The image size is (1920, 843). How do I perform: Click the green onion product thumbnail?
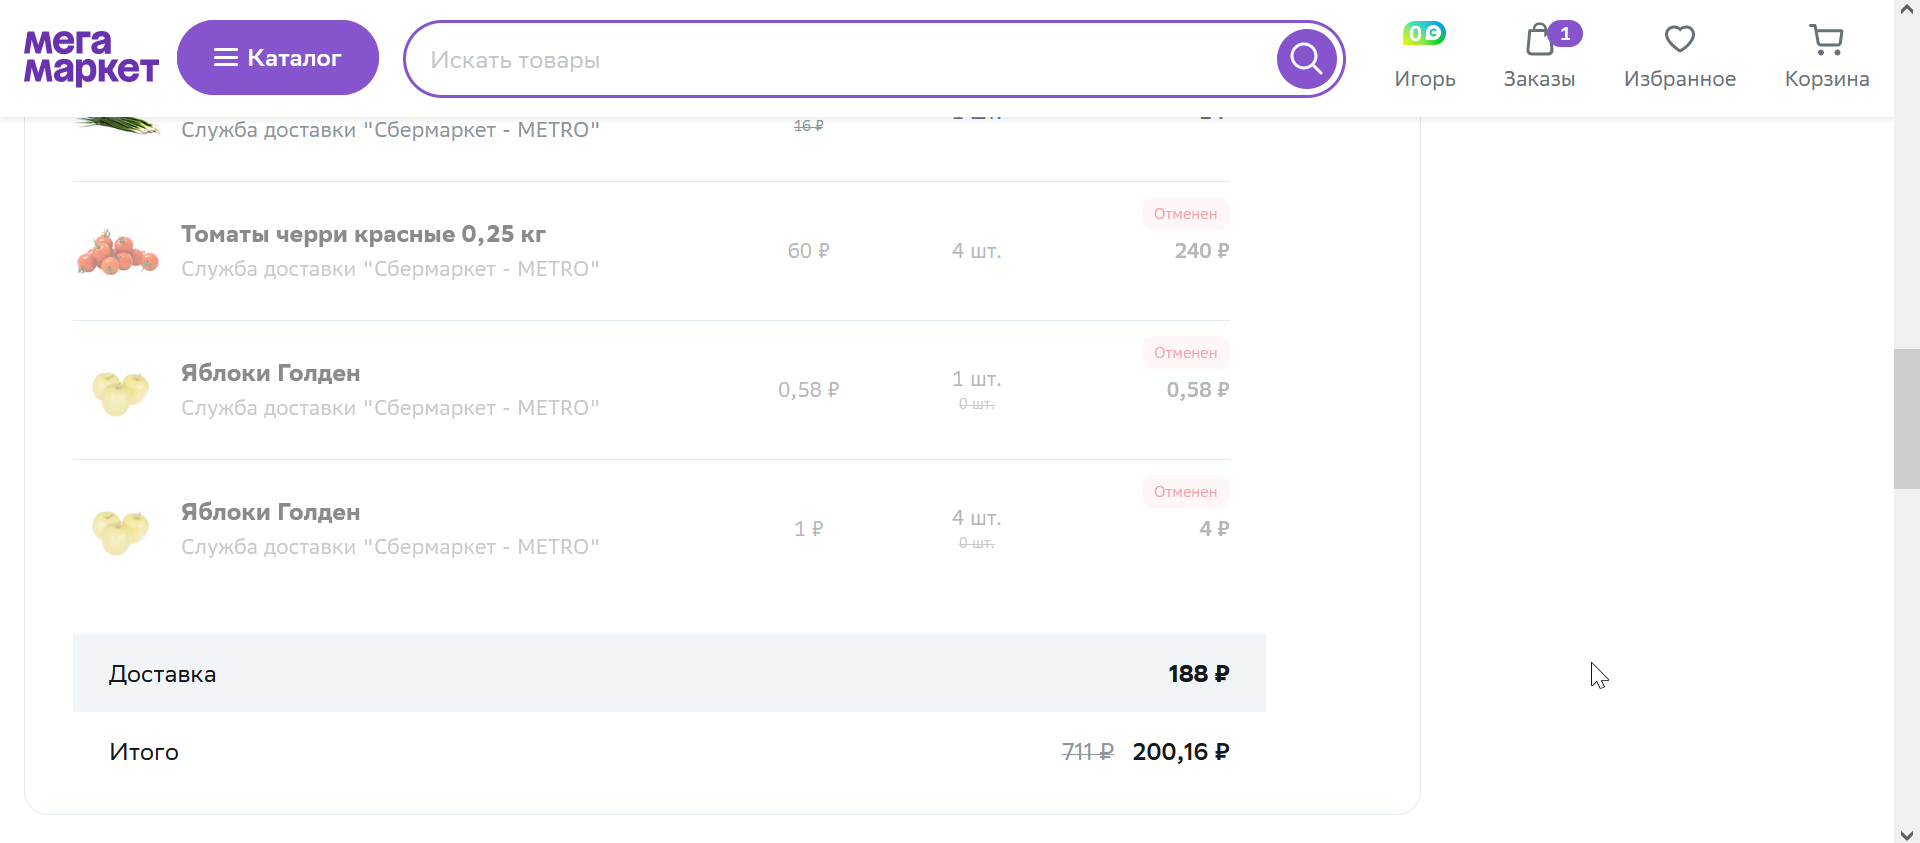pyautogui.click(x=118, y=126)
